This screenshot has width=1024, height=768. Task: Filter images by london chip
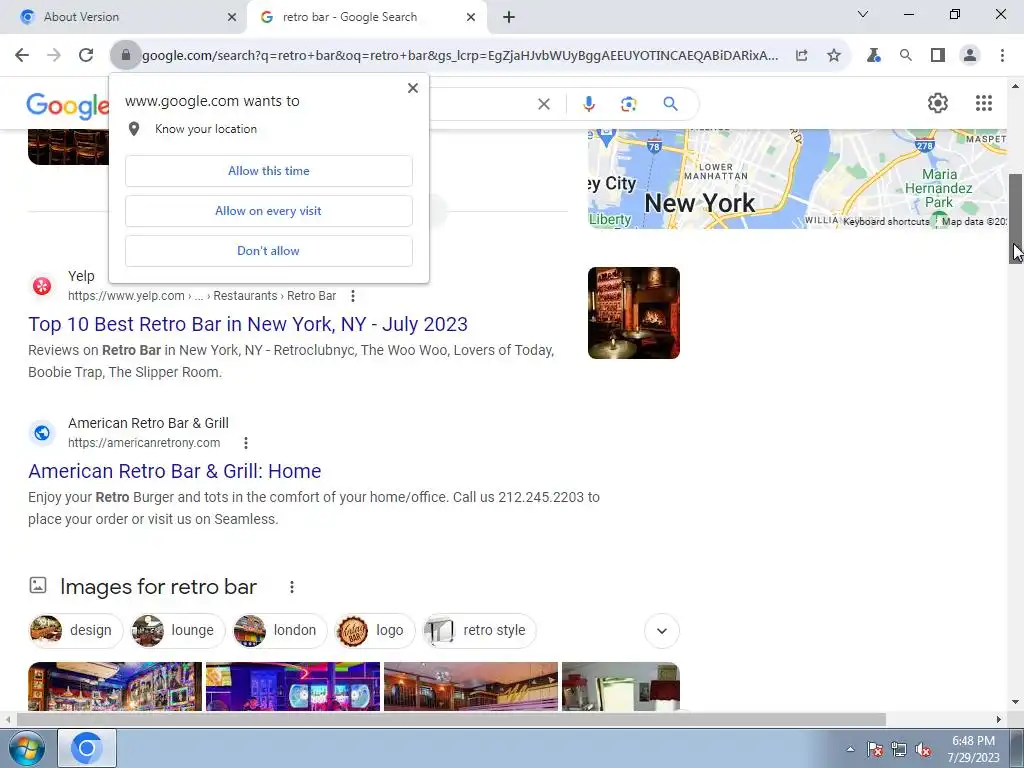[x=279, y=631]
